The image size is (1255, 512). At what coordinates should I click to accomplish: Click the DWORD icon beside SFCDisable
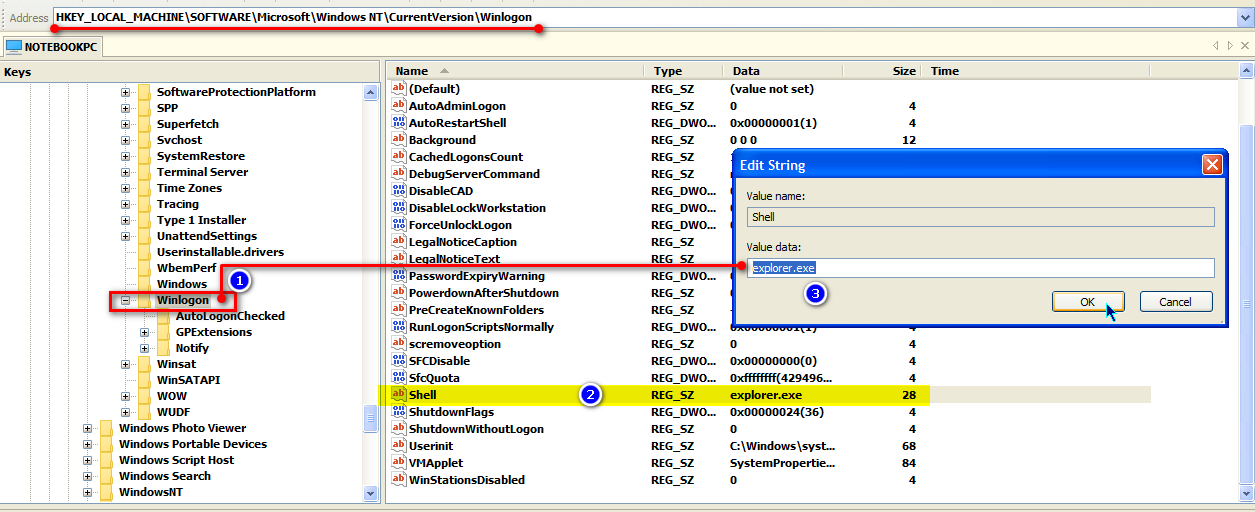398,361
